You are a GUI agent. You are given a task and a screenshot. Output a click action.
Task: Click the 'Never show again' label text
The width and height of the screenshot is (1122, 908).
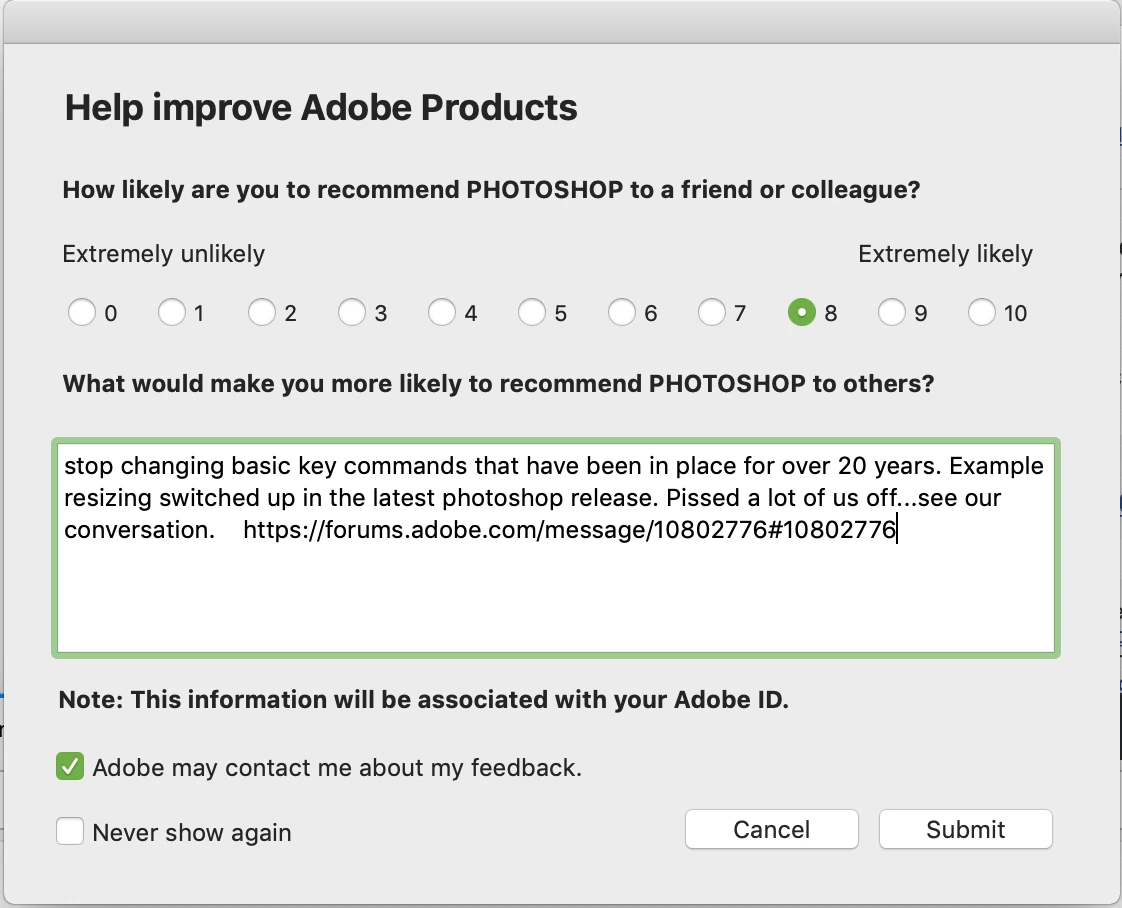pyautogui.click(x=192, y=832)
